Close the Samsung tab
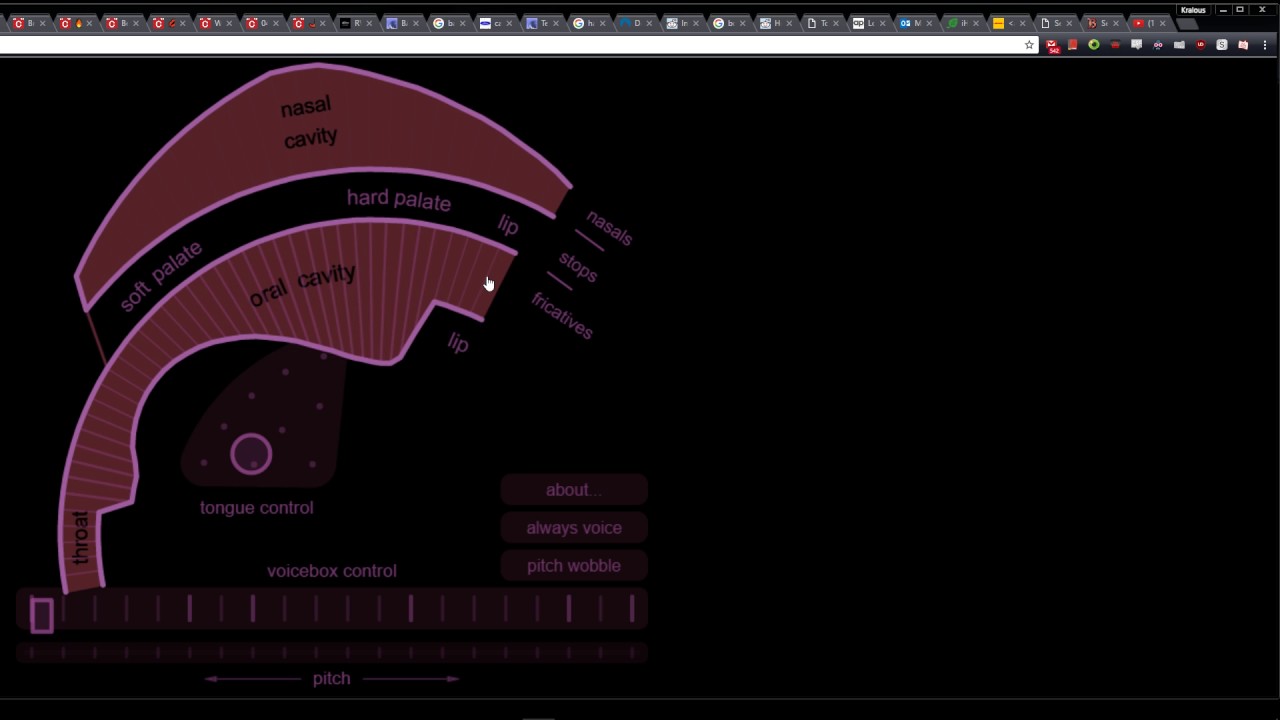 point(509,23)
